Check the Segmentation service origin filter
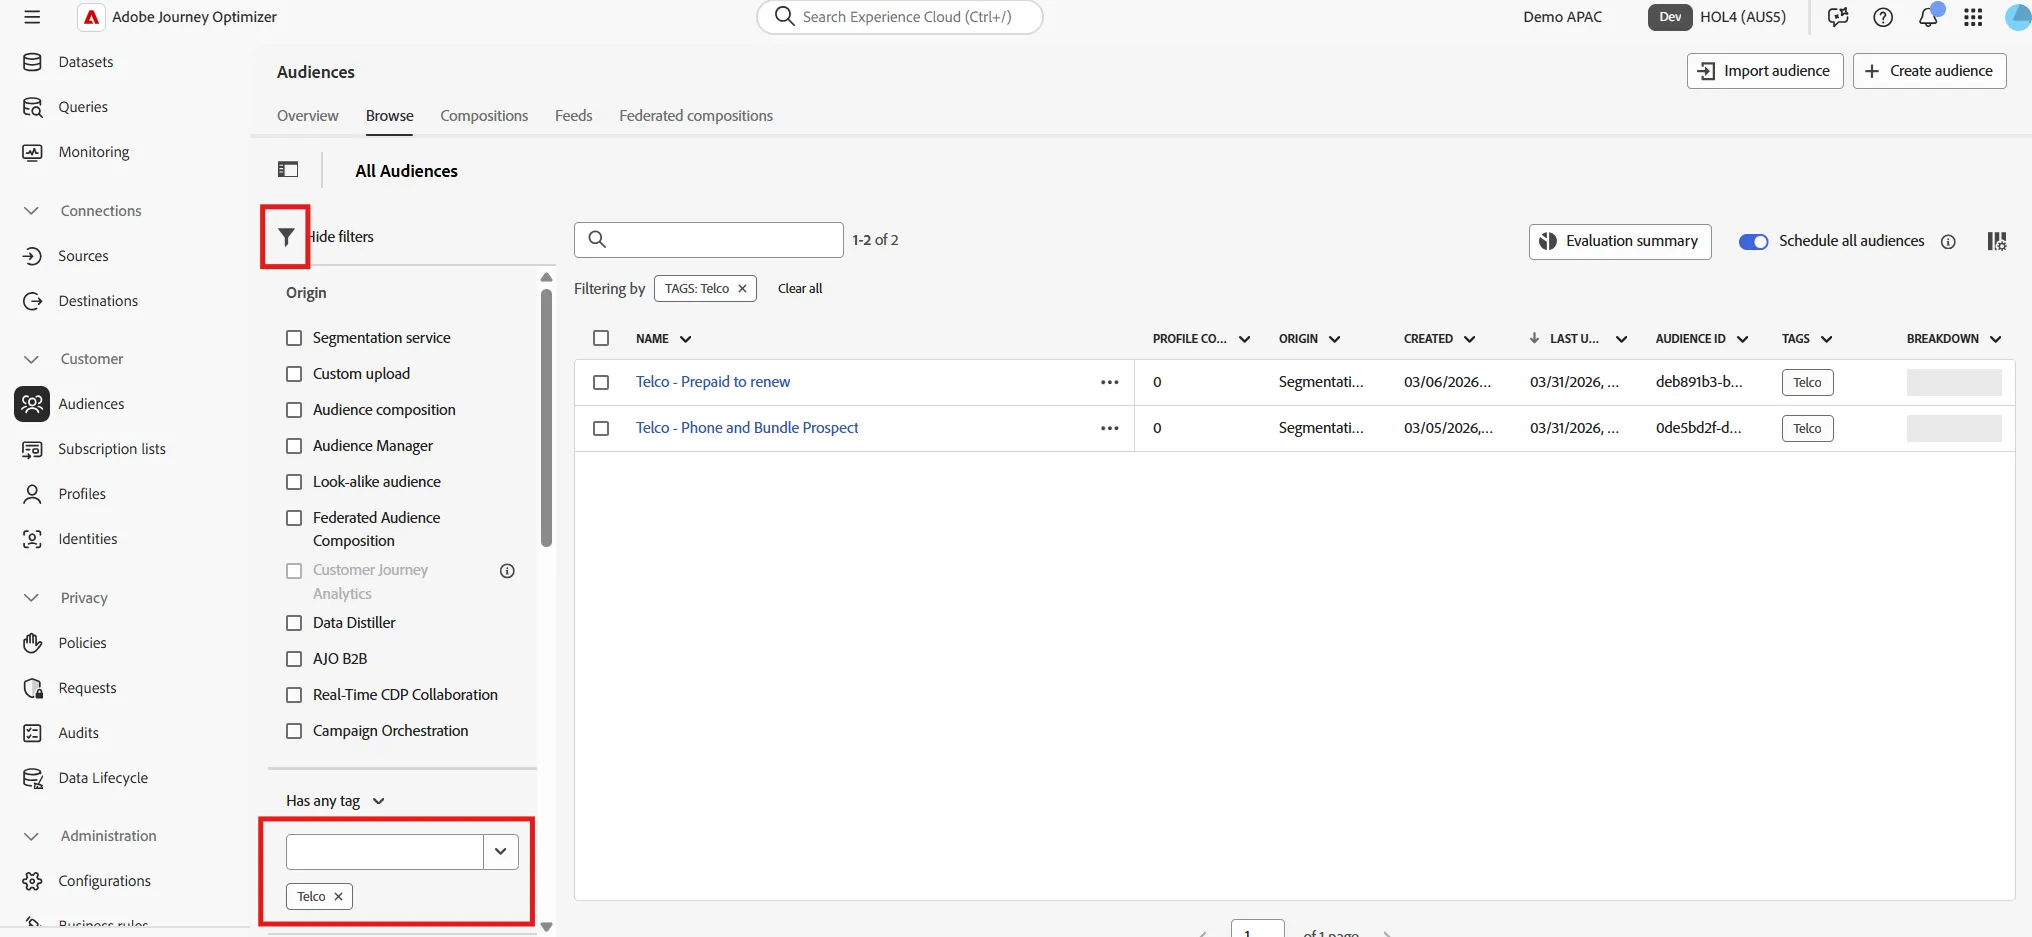The image size is (2032, 937). pyautogui.click(x=294, y=338)
